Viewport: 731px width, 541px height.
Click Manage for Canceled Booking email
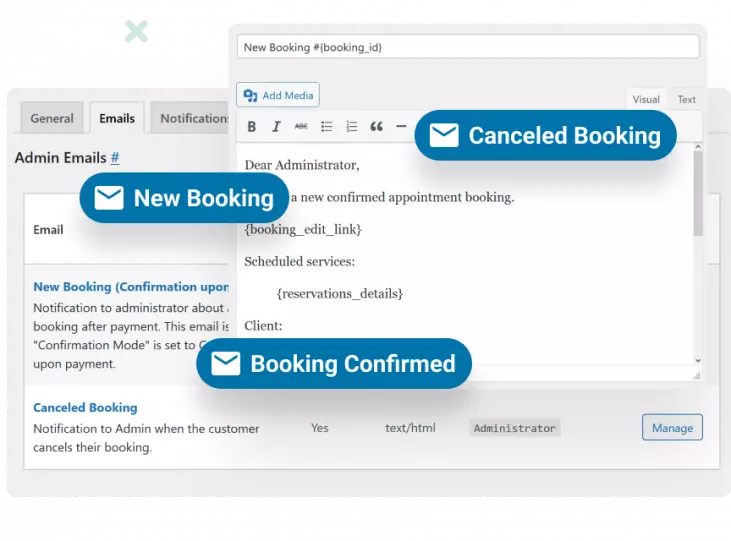pyautogui.click(x=672, y=428)
